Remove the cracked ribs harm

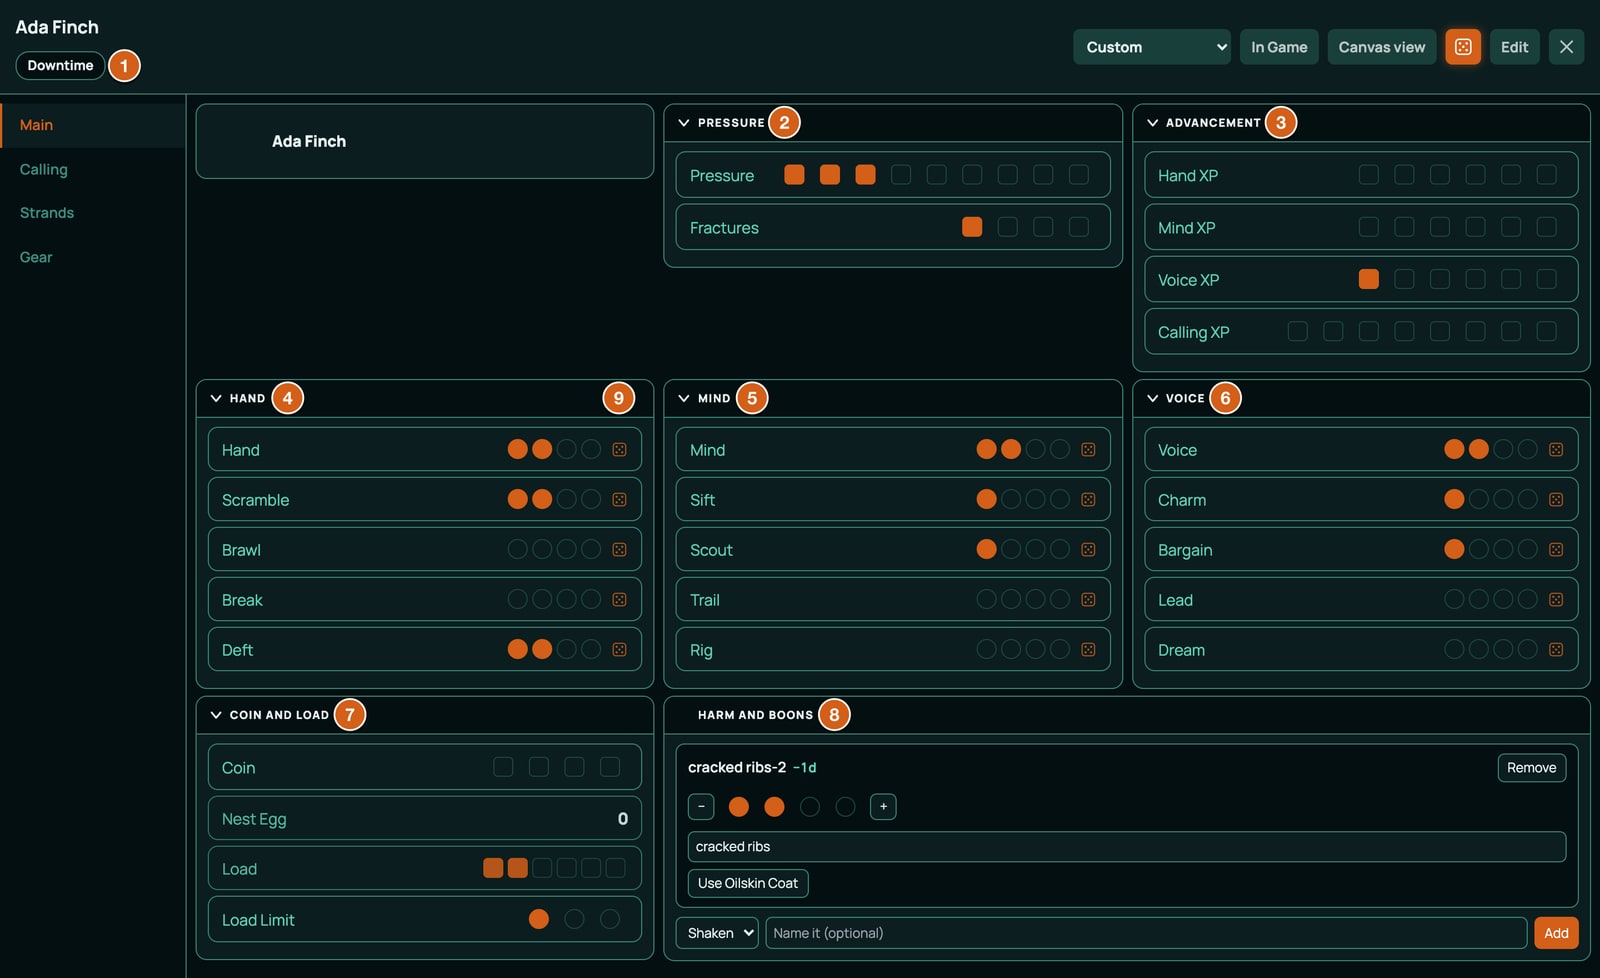(1531, 768)
